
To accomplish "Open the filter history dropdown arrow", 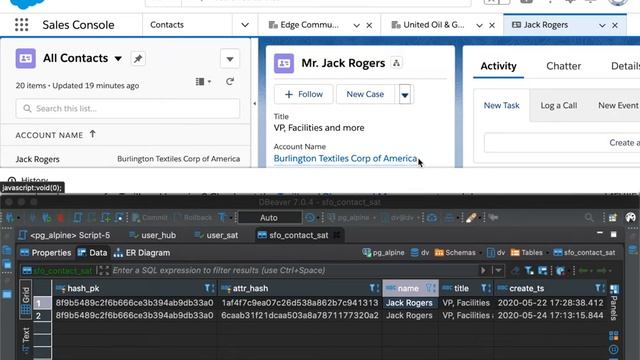I will [498, 270].
